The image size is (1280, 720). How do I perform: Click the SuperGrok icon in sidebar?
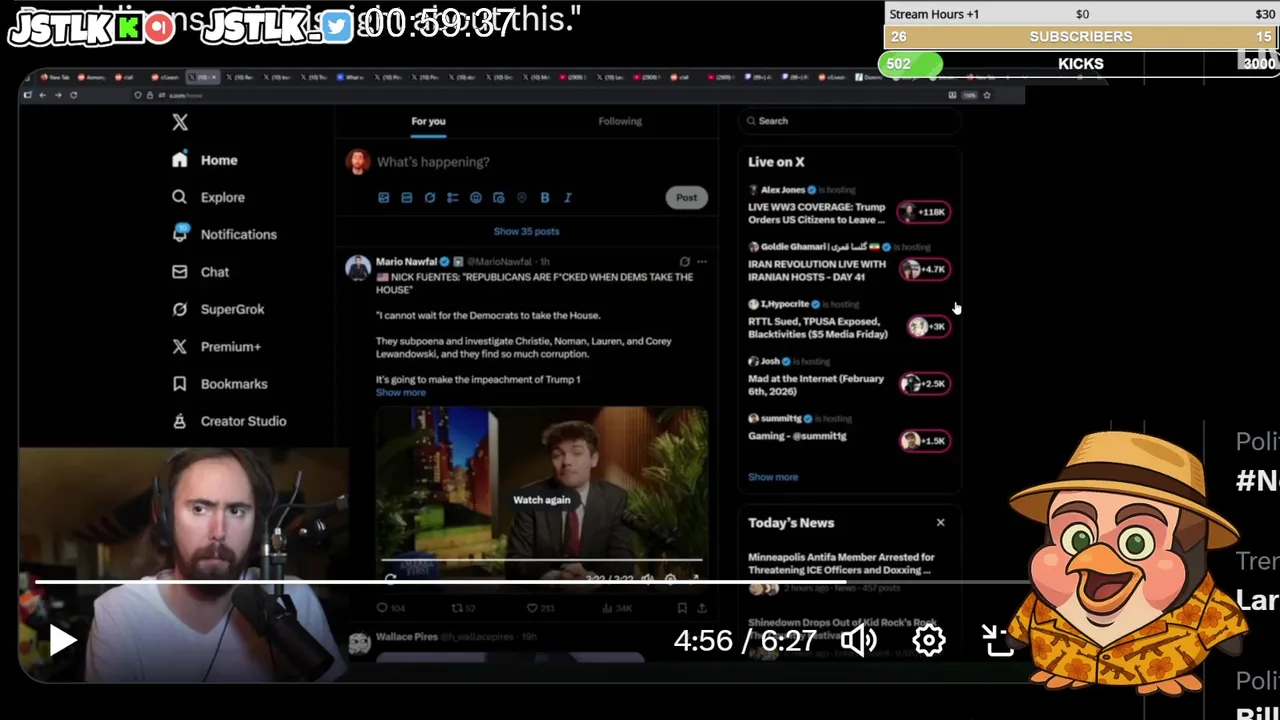tap(179, 309)
